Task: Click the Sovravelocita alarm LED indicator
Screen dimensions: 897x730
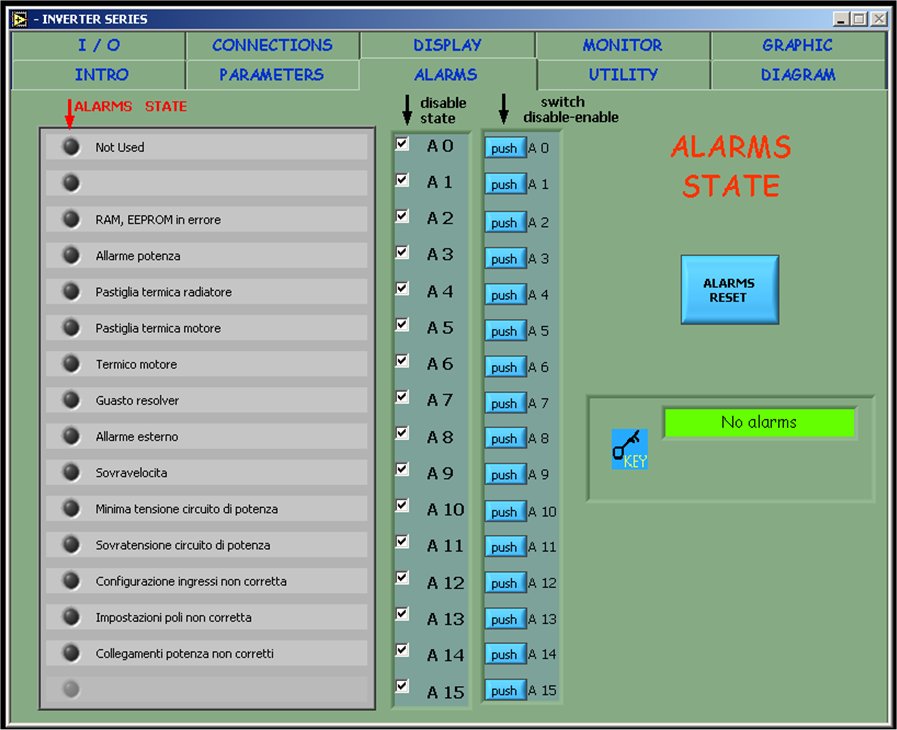Action: click(71, 472)
